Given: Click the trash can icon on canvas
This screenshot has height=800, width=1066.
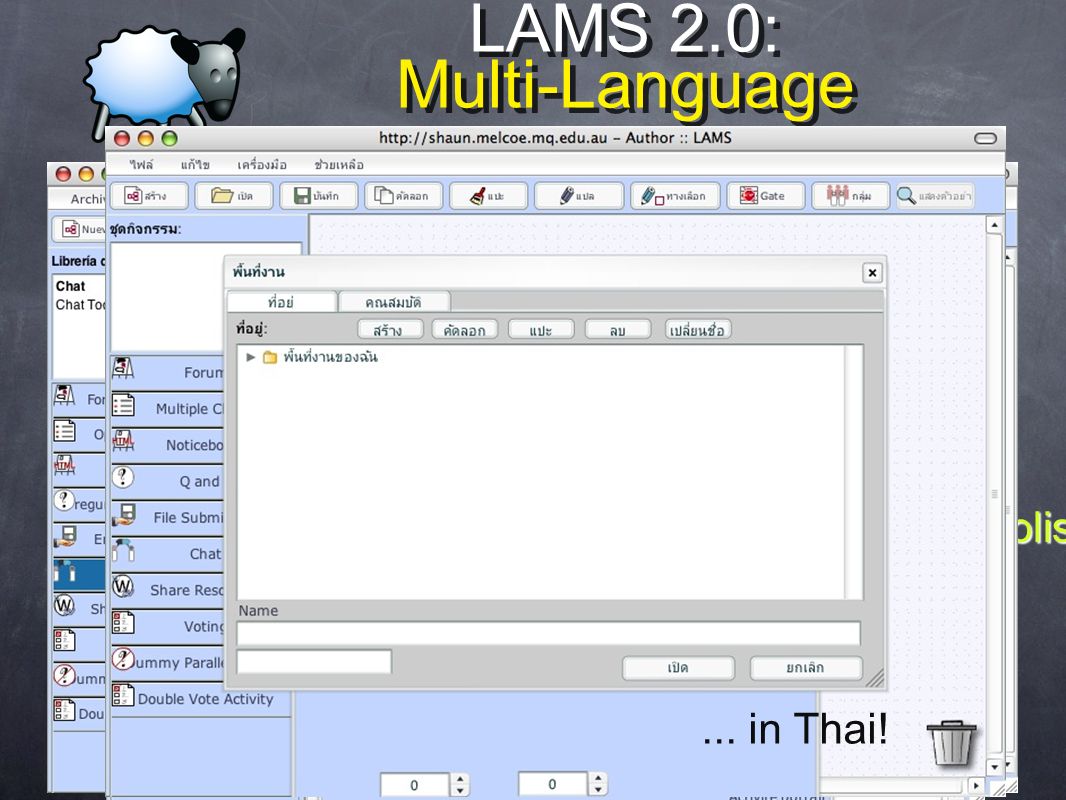Looking at the screenshot, I should 951,743.
